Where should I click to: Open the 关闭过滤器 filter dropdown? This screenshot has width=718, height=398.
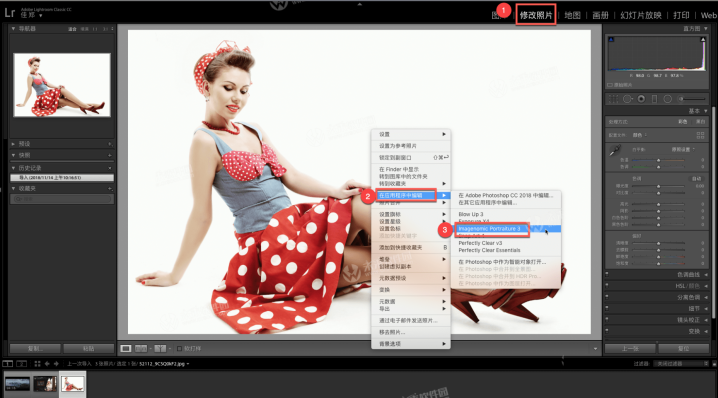[x=682, y=364]
